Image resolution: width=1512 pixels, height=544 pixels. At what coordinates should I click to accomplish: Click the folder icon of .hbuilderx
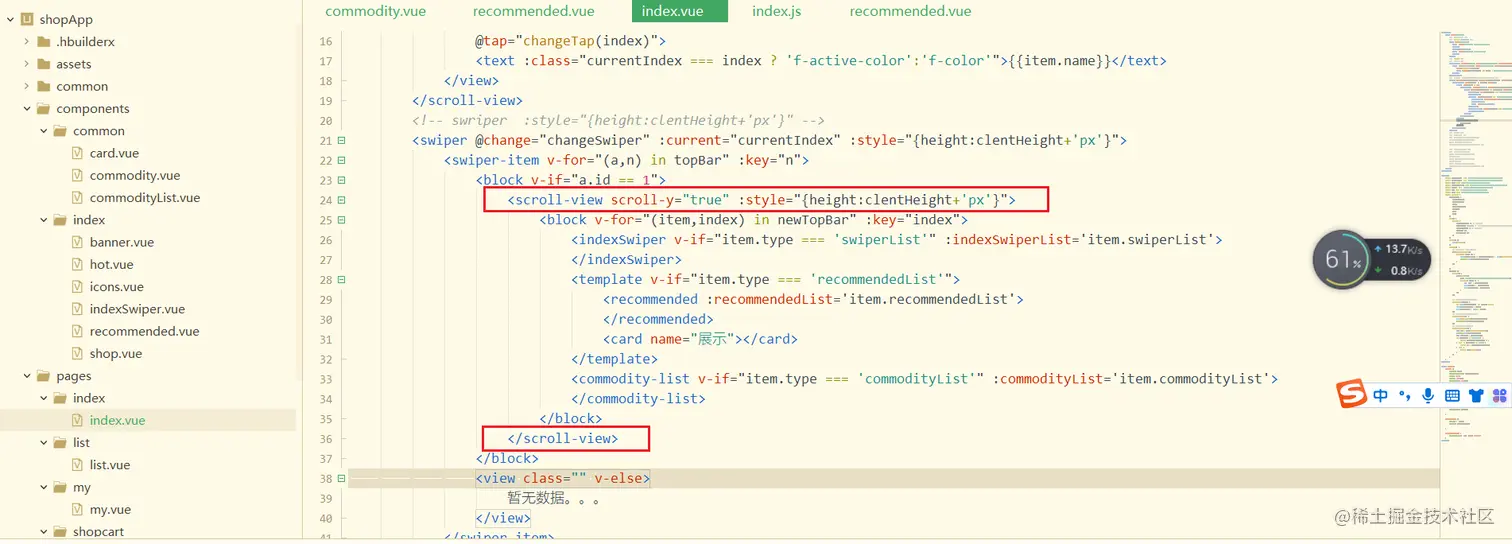43,42
